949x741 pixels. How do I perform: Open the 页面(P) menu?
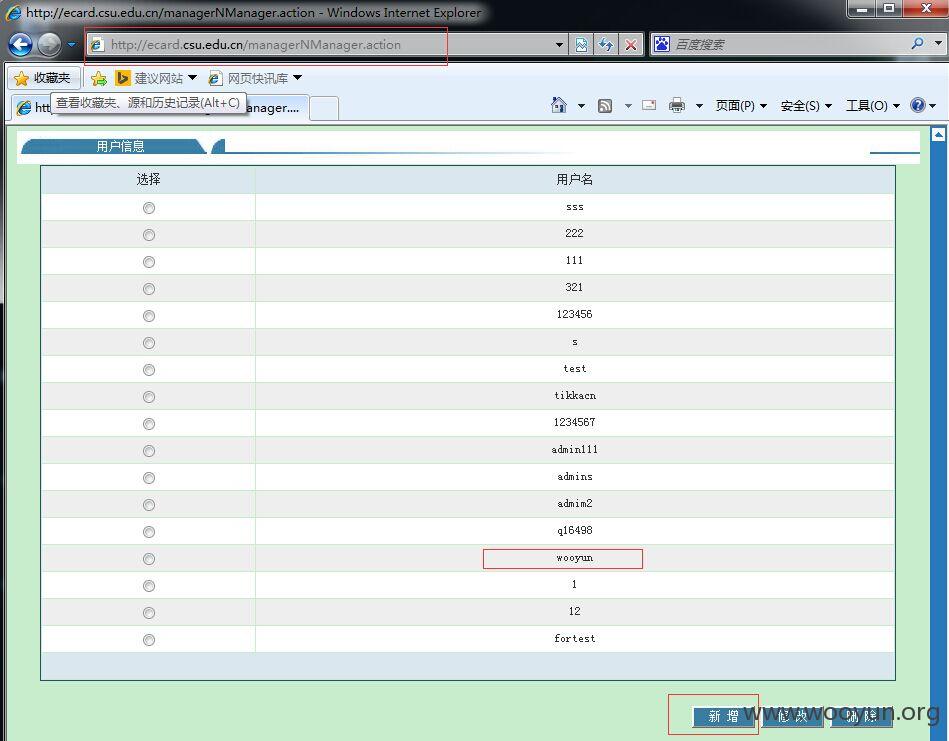(x=741, y=106)
